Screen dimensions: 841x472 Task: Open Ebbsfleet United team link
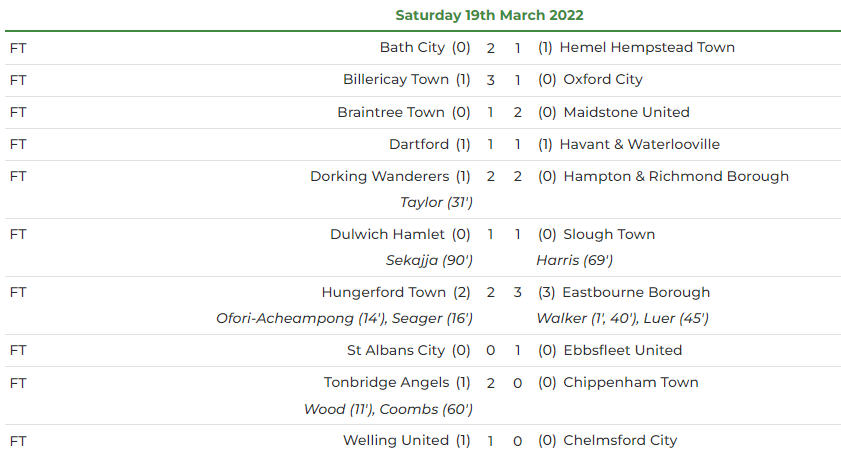point(623,350)
